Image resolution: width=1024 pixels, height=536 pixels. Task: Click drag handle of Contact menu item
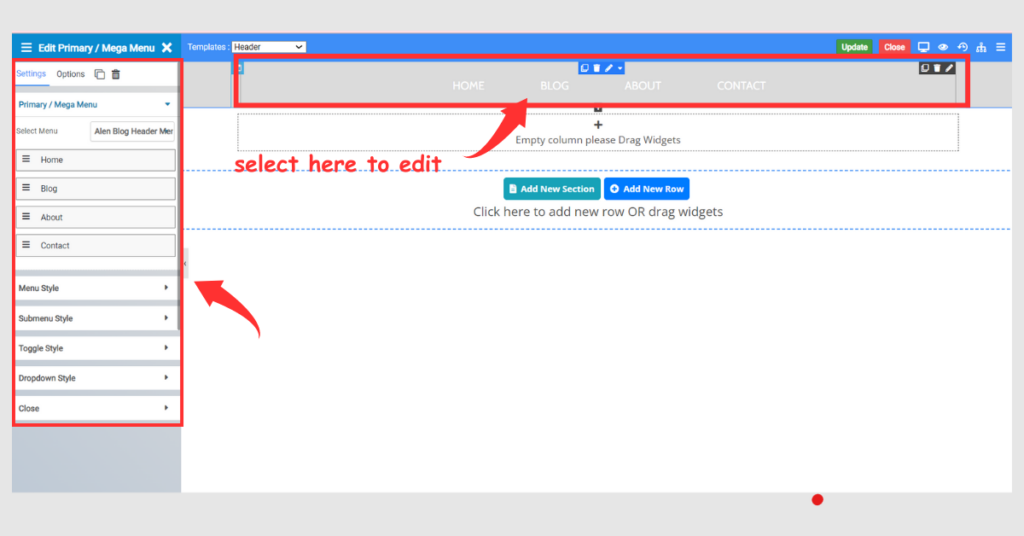pos(26,245)
